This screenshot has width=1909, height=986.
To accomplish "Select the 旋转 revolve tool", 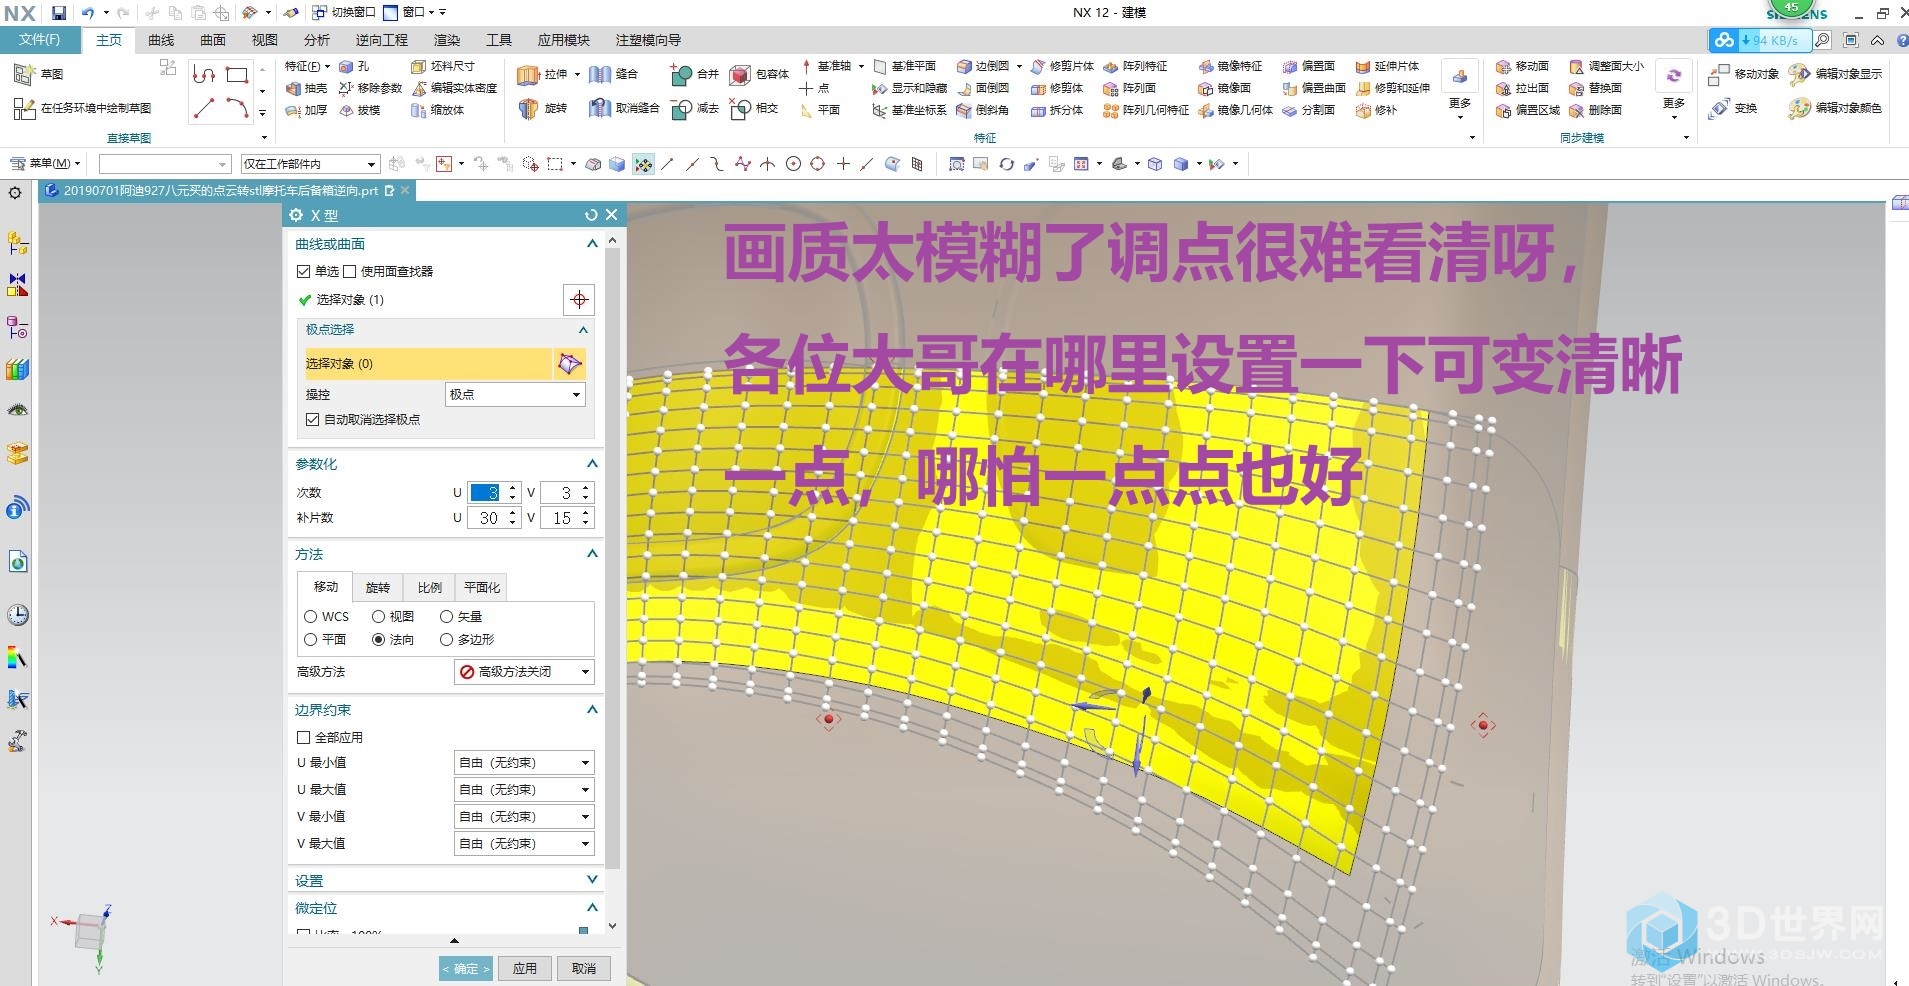I will (543, 108).
